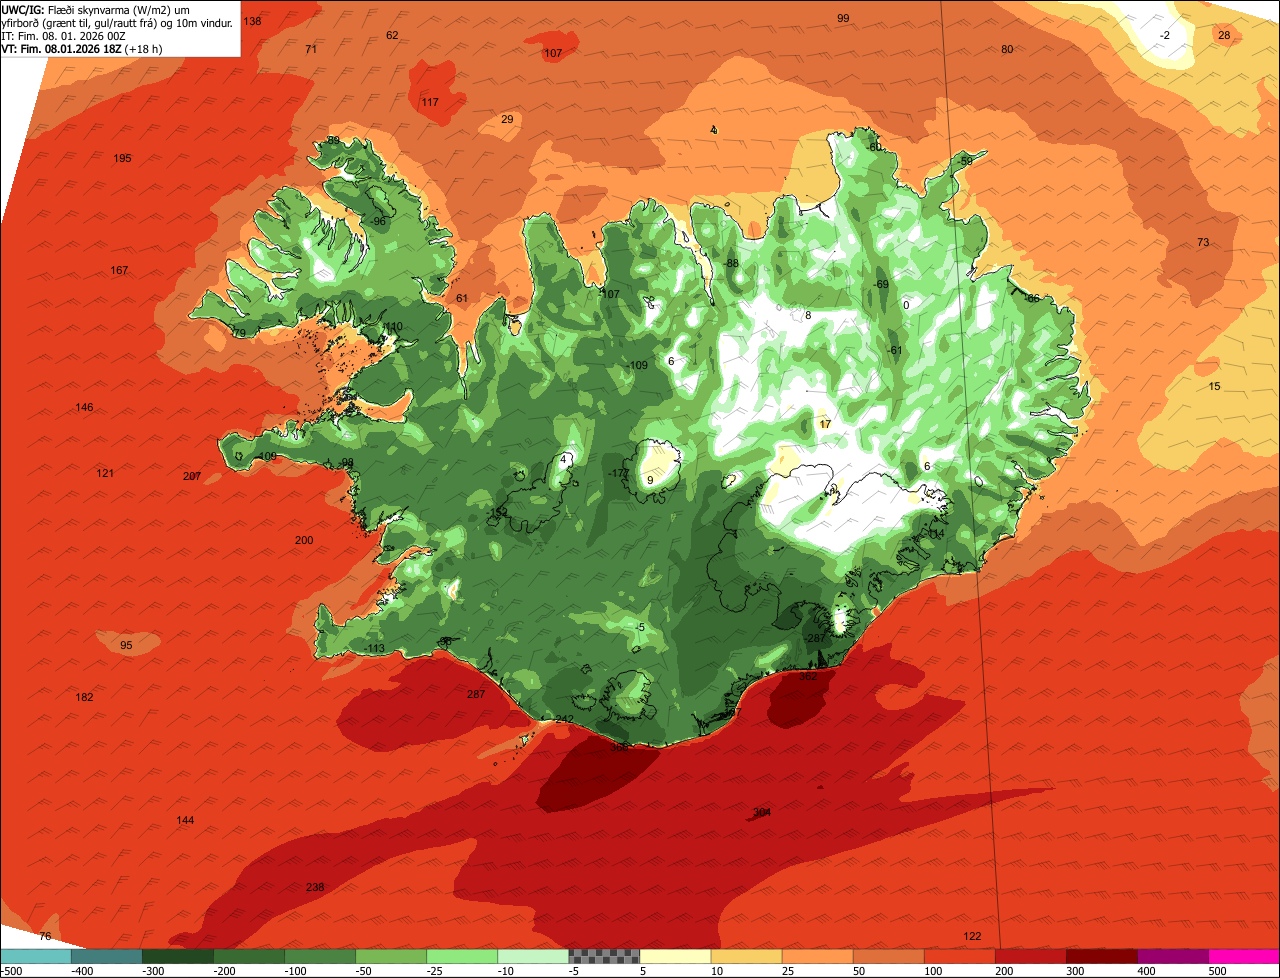Click the map value 17
Viewport: 1280px width, 978px height.
(x=825, y=424)
